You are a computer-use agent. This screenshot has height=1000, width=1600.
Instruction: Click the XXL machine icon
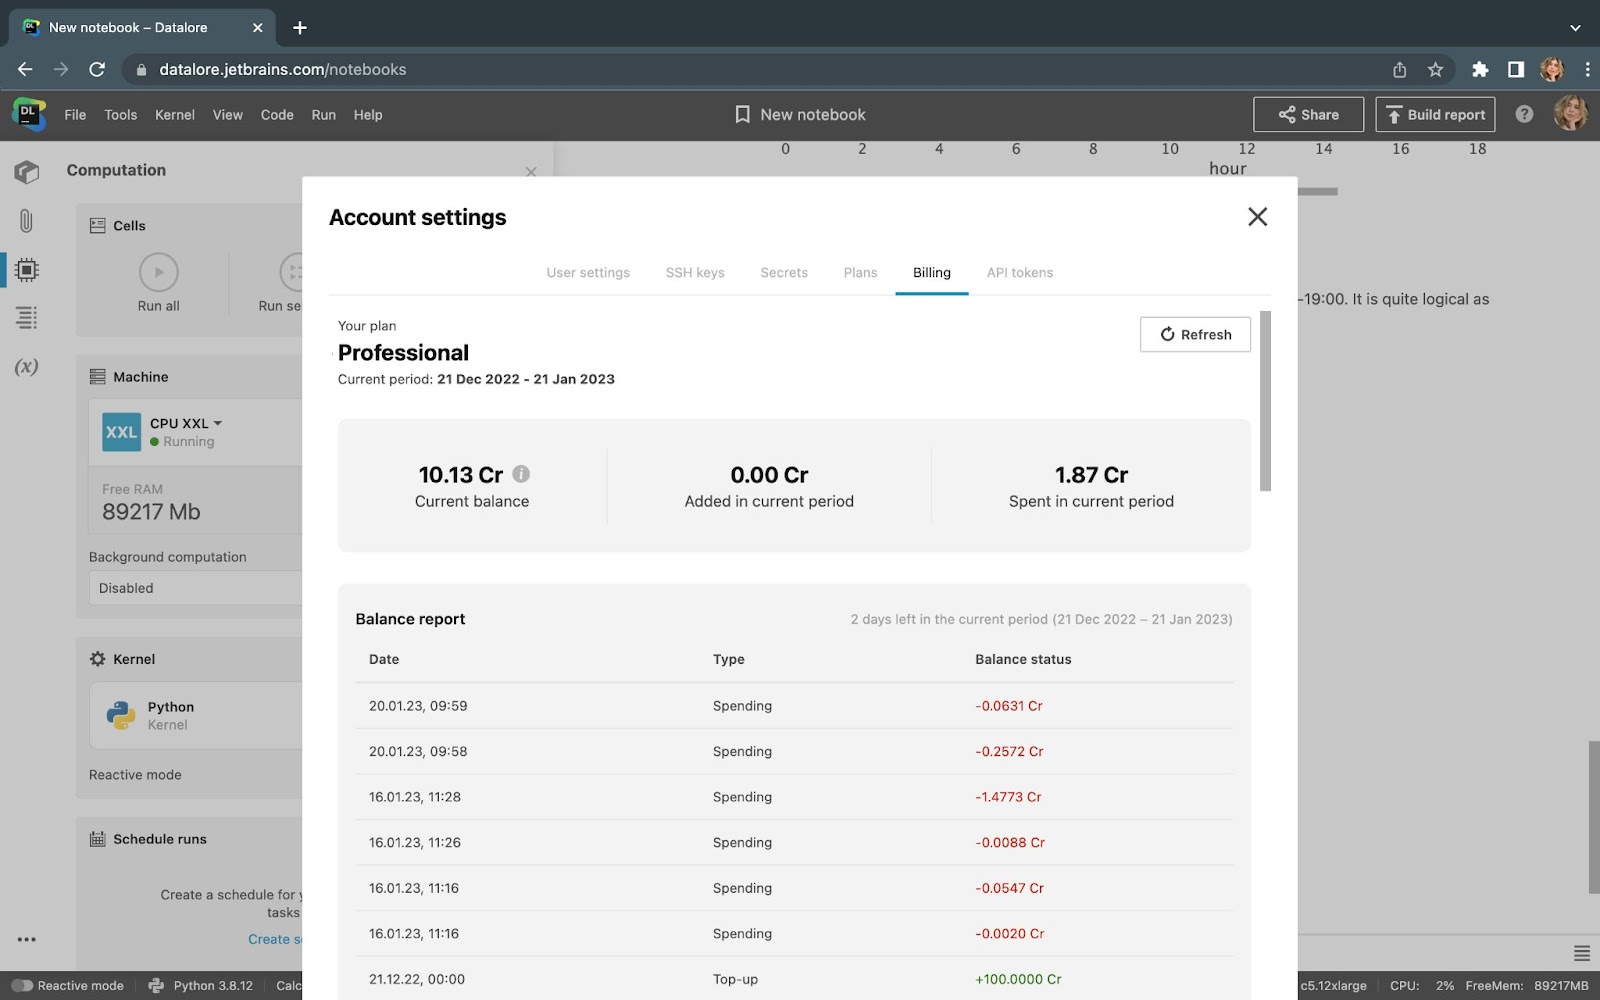pos(122,432)
